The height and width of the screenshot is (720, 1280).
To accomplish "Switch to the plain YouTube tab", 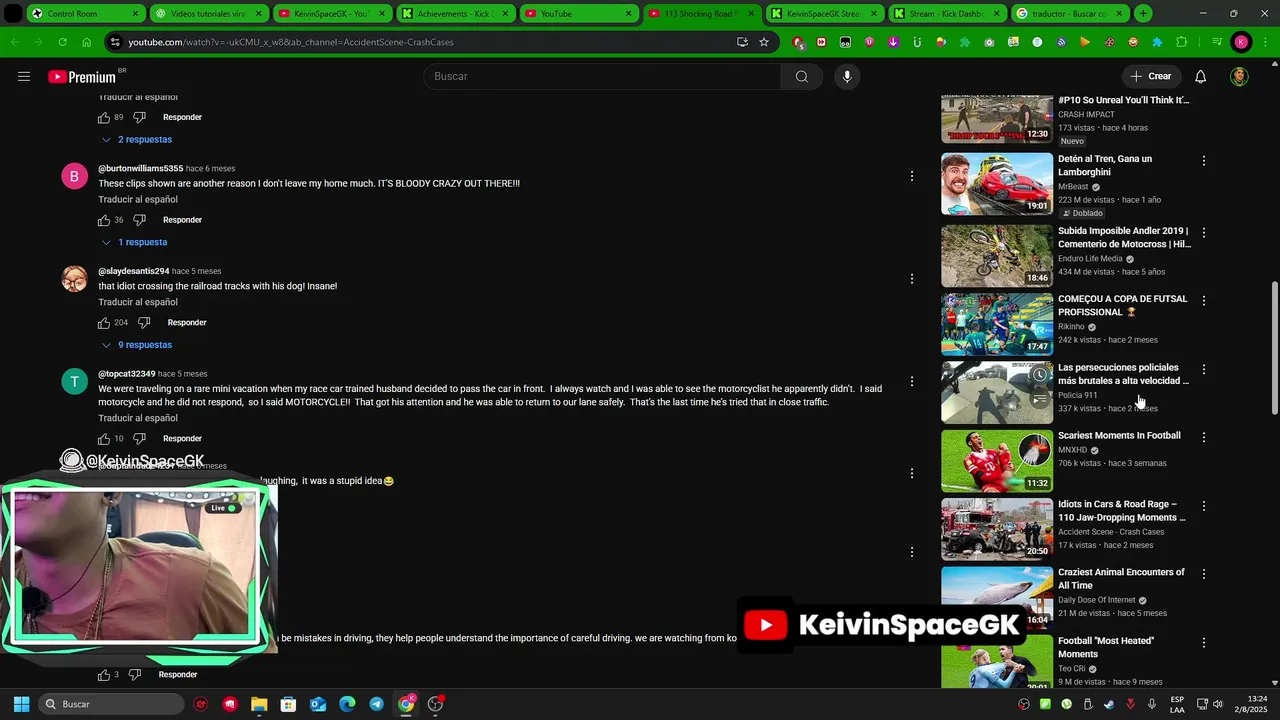I will tap(577, 14).
